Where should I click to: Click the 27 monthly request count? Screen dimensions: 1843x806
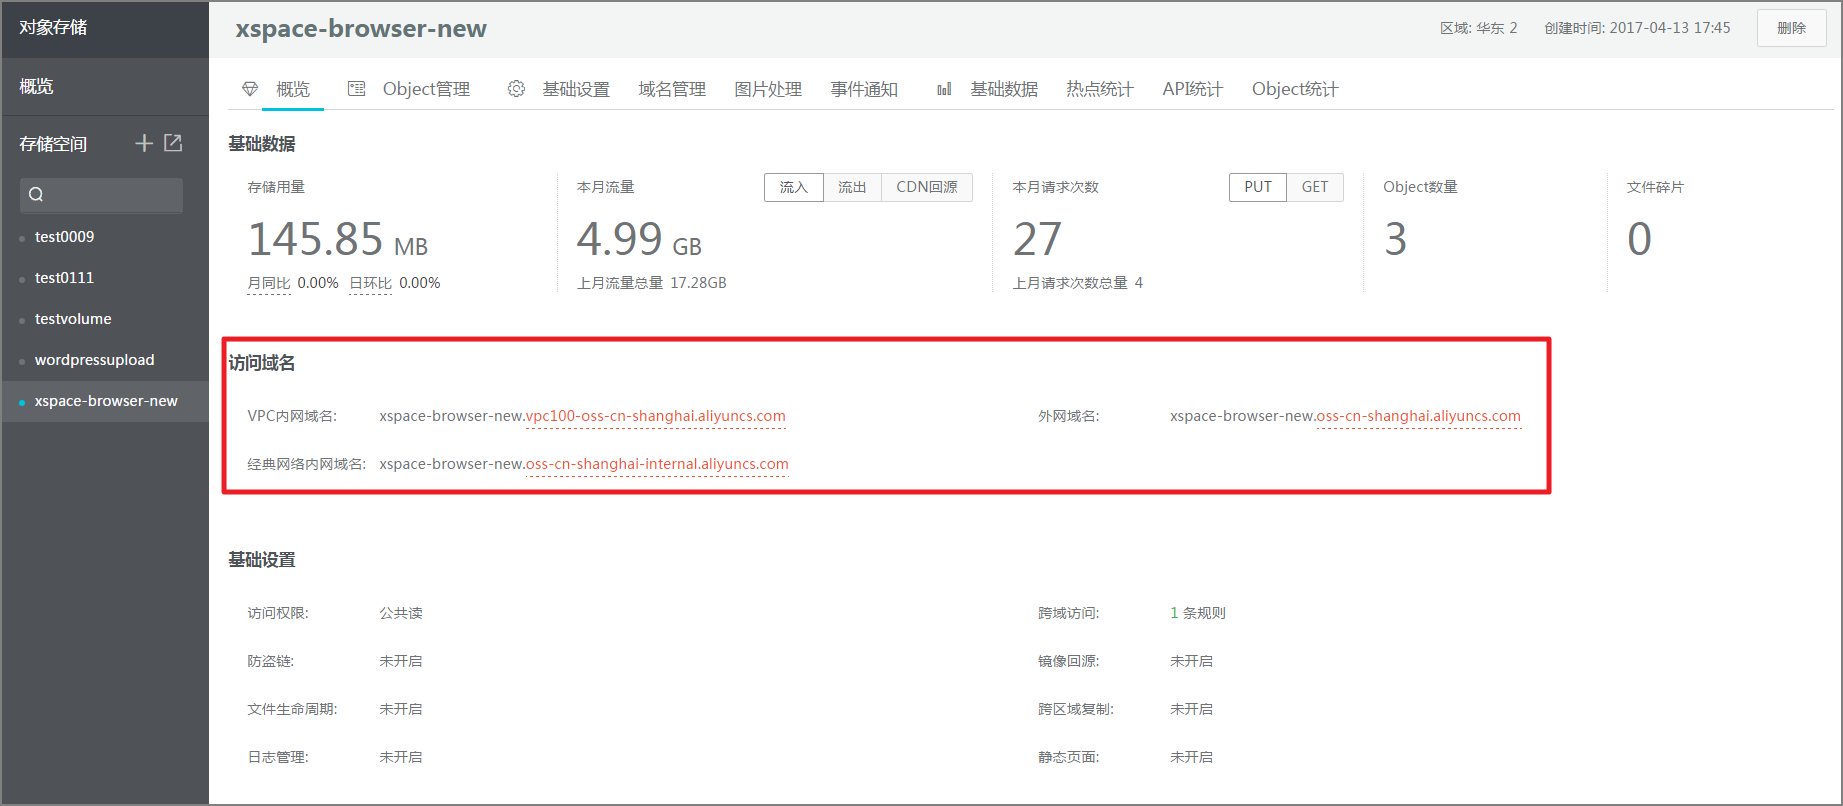(1038, 239)
